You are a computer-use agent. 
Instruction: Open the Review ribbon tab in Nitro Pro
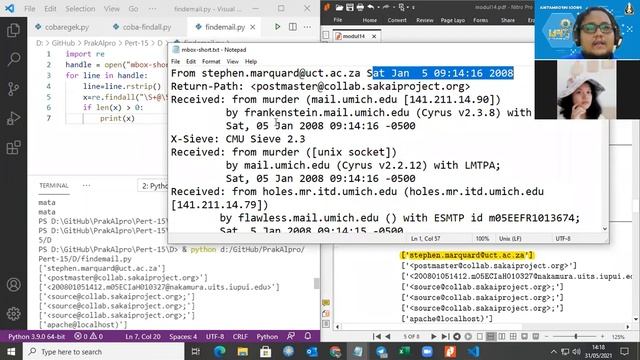[424, 20]
